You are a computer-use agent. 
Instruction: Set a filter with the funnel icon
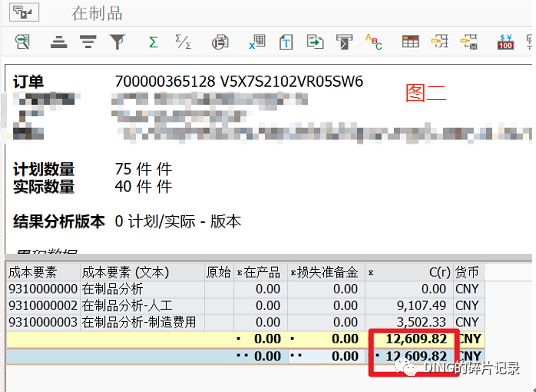[118, 42]
